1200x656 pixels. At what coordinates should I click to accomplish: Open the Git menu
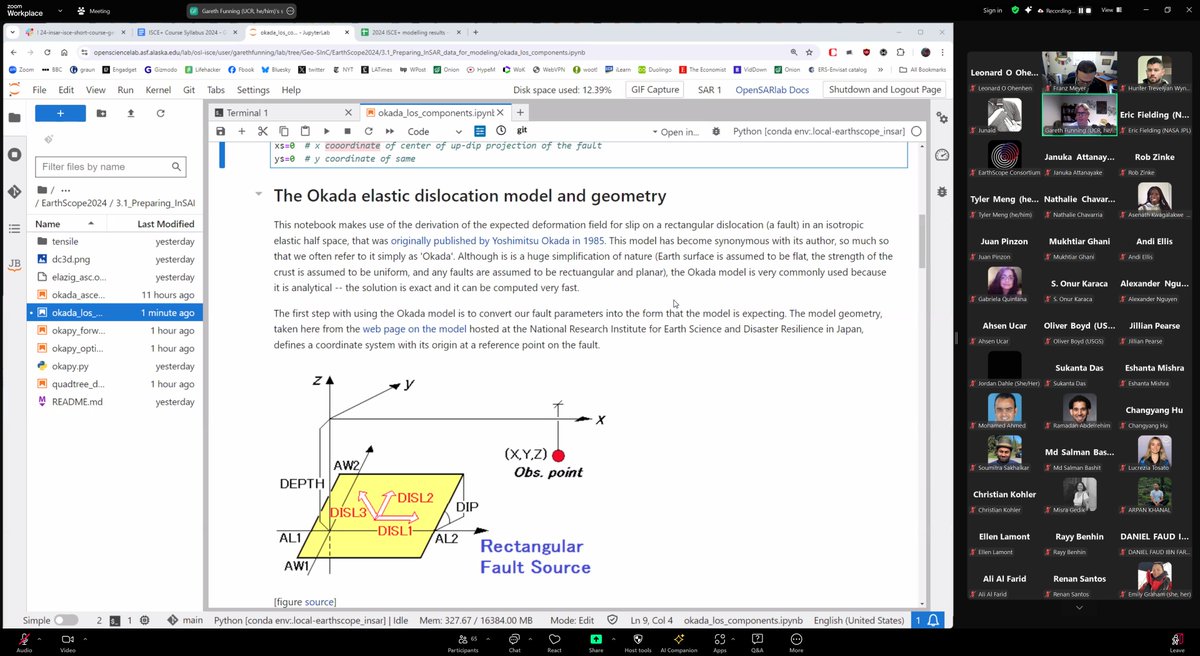coord(189,89)
